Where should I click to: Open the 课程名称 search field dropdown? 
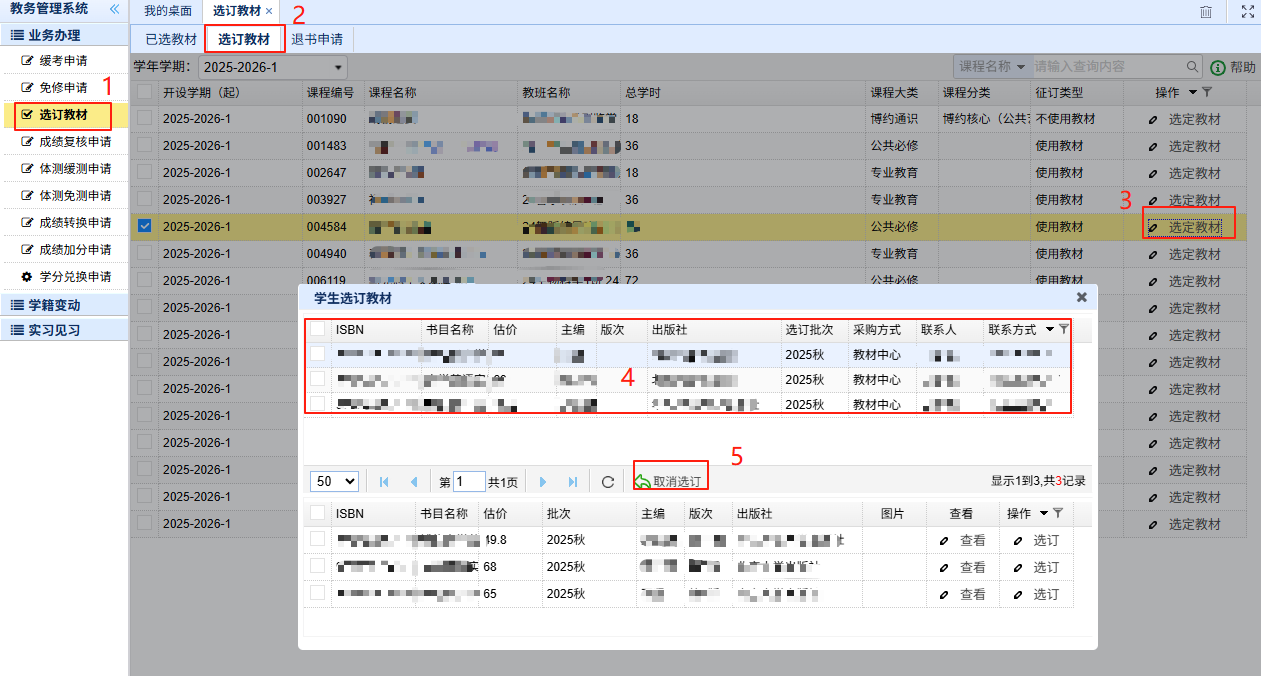(992, 67)
